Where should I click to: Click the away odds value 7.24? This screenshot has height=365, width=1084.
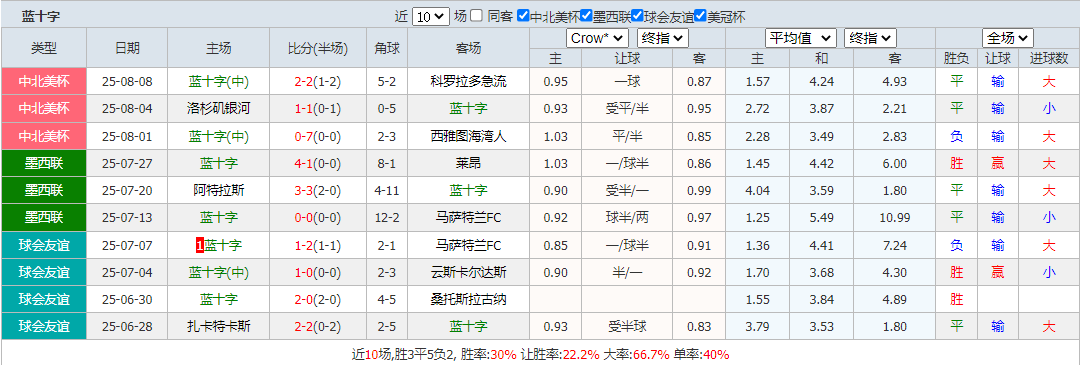point(894,245)
